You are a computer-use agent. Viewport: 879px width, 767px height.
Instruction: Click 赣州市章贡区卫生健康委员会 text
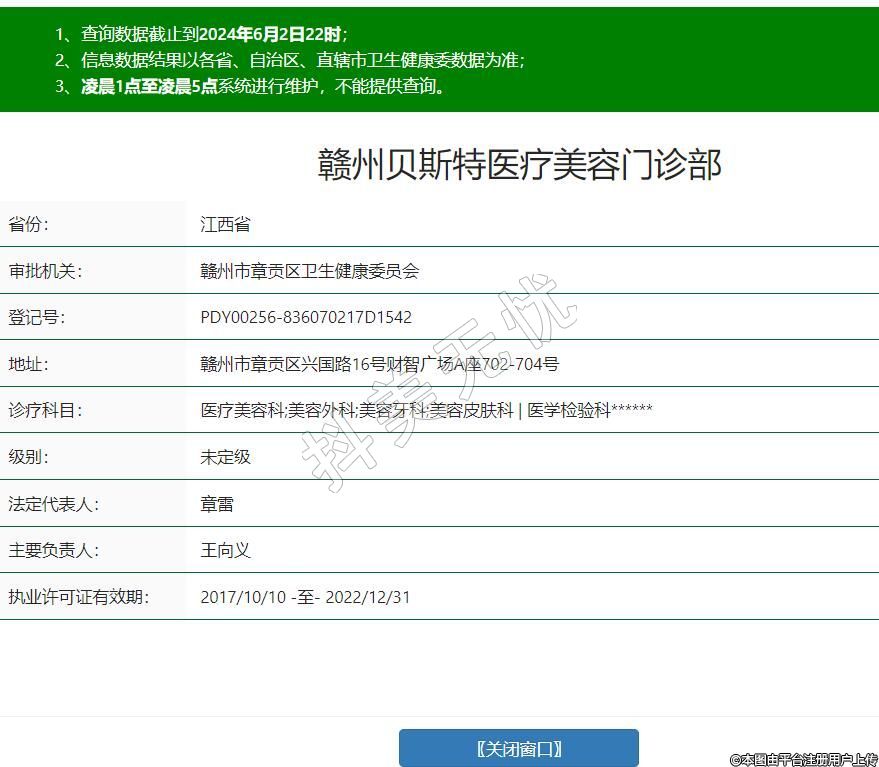pyautogui.click(x=309, y=271)
